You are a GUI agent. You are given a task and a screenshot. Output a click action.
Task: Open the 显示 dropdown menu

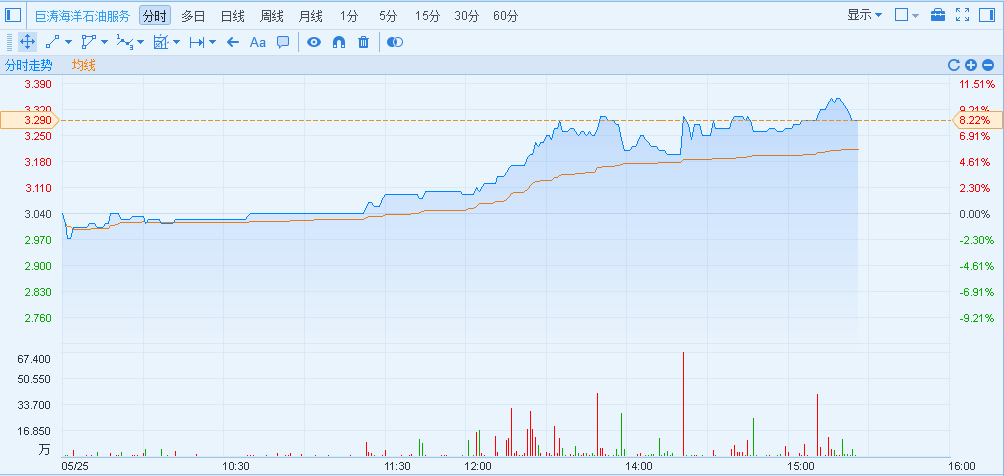coord(864,15)
